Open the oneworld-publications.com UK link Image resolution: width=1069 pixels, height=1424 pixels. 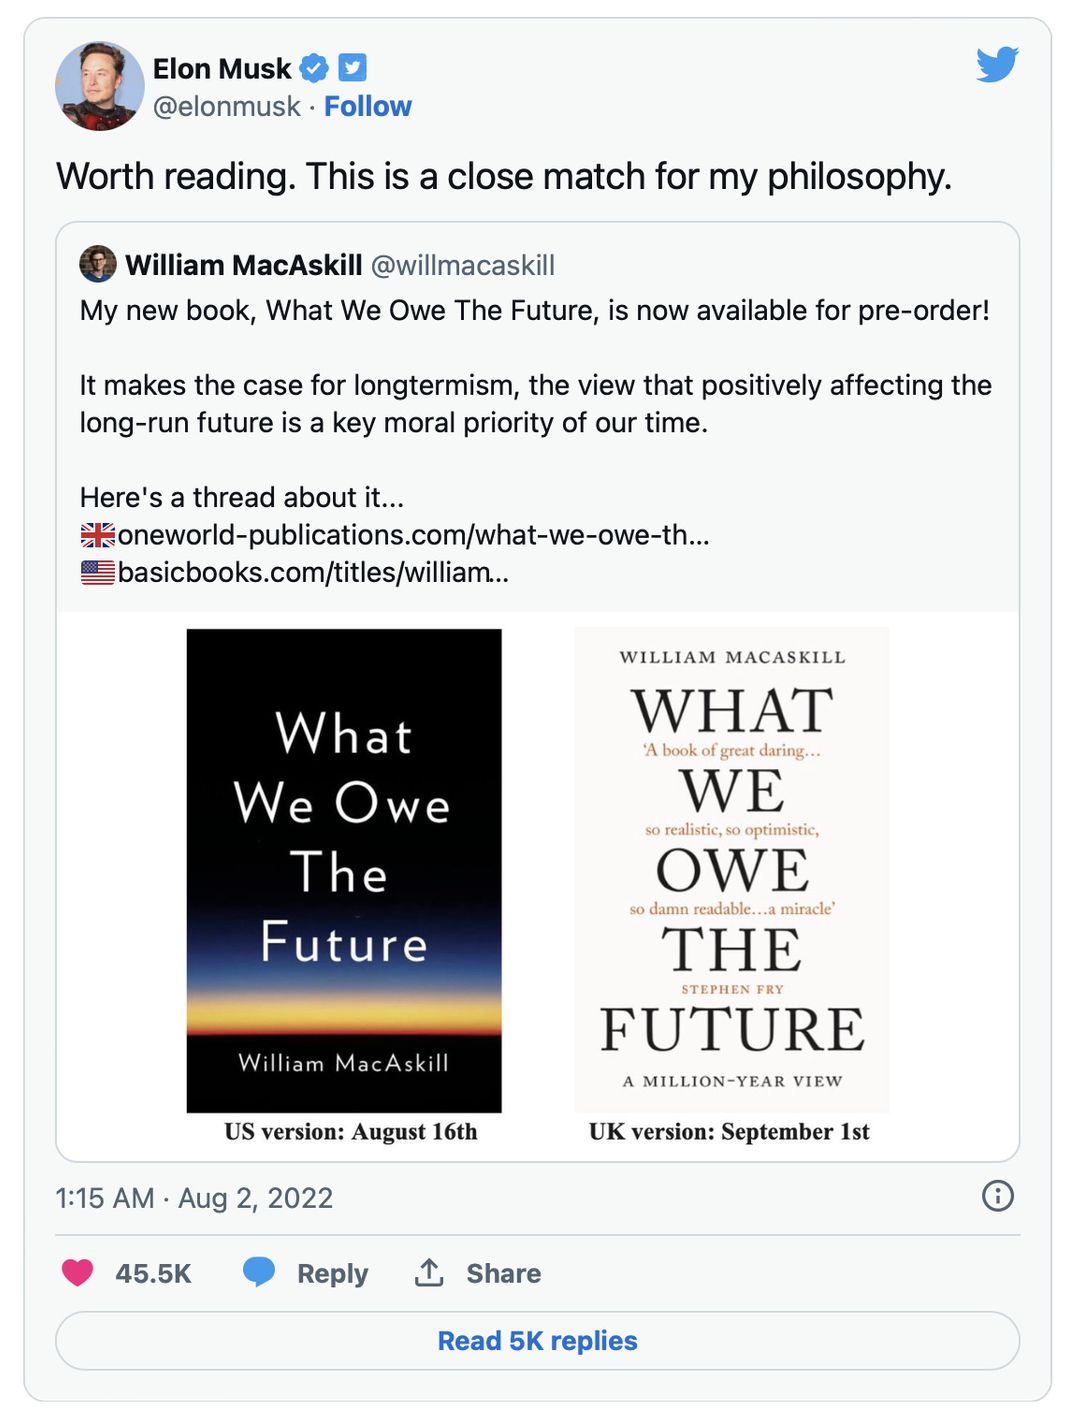pos(413,535)
